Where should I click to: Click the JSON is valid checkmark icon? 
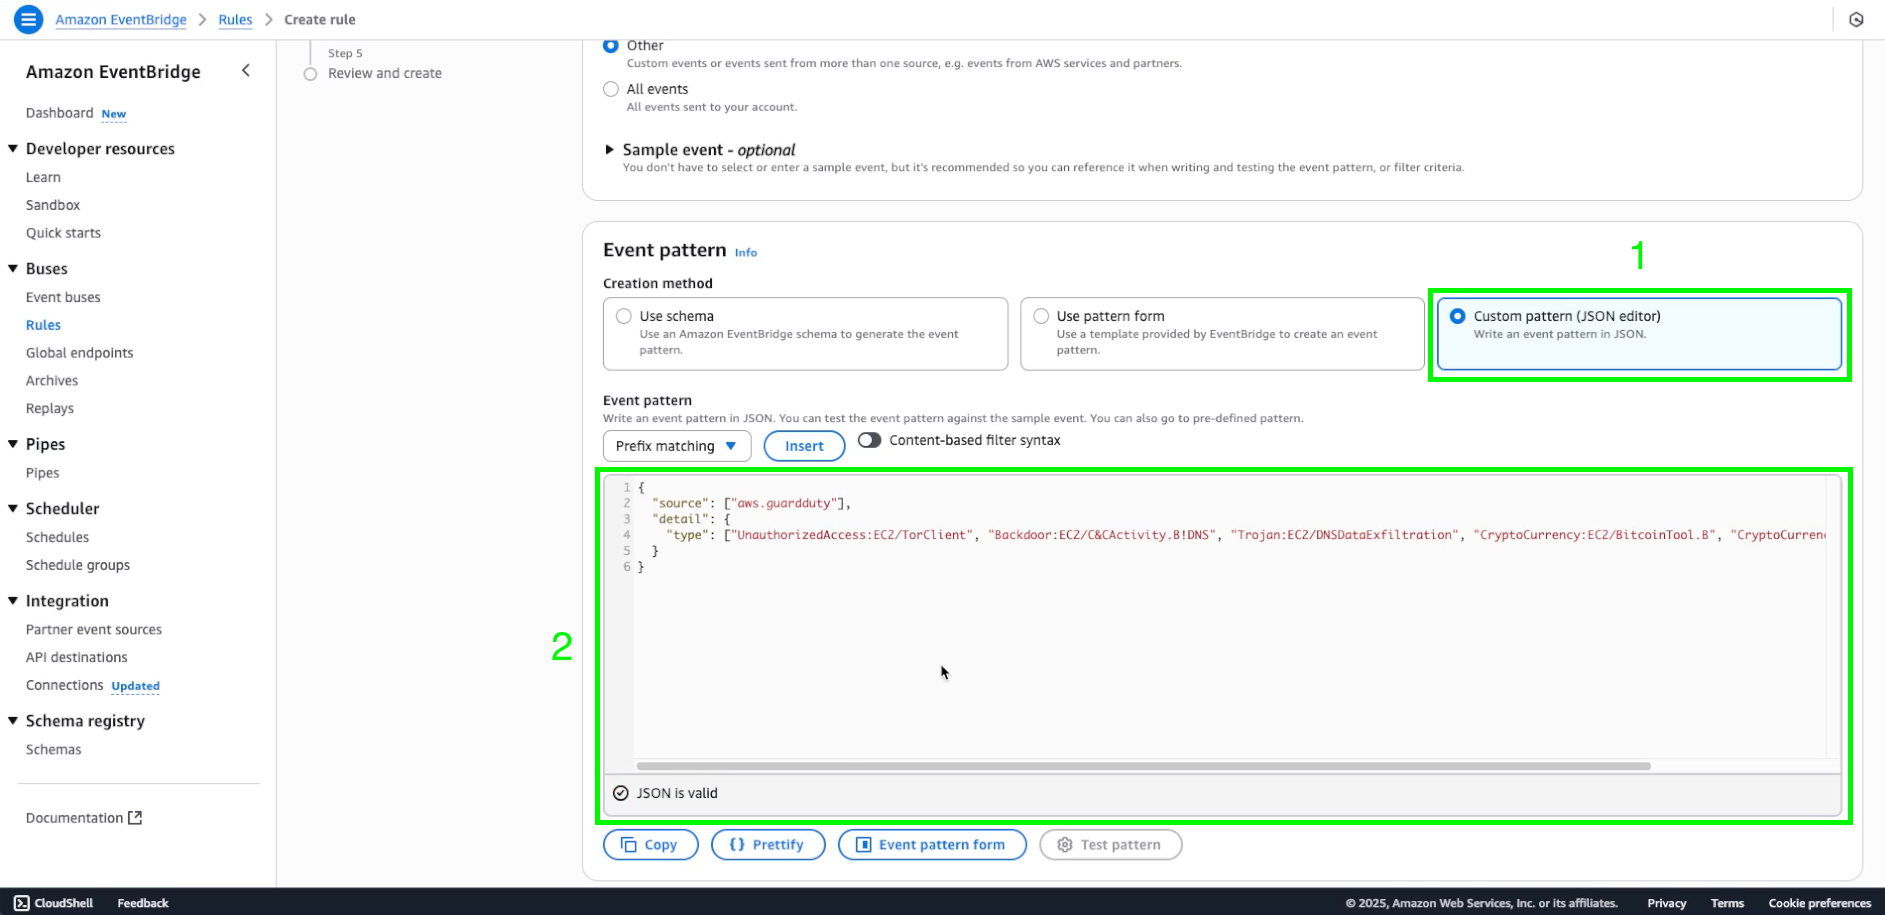click(x=621, y=793)
